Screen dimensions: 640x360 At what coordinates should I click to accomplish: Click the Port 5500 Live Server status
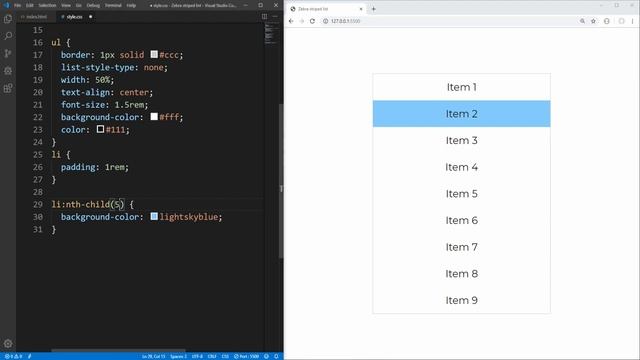(246, 356)
